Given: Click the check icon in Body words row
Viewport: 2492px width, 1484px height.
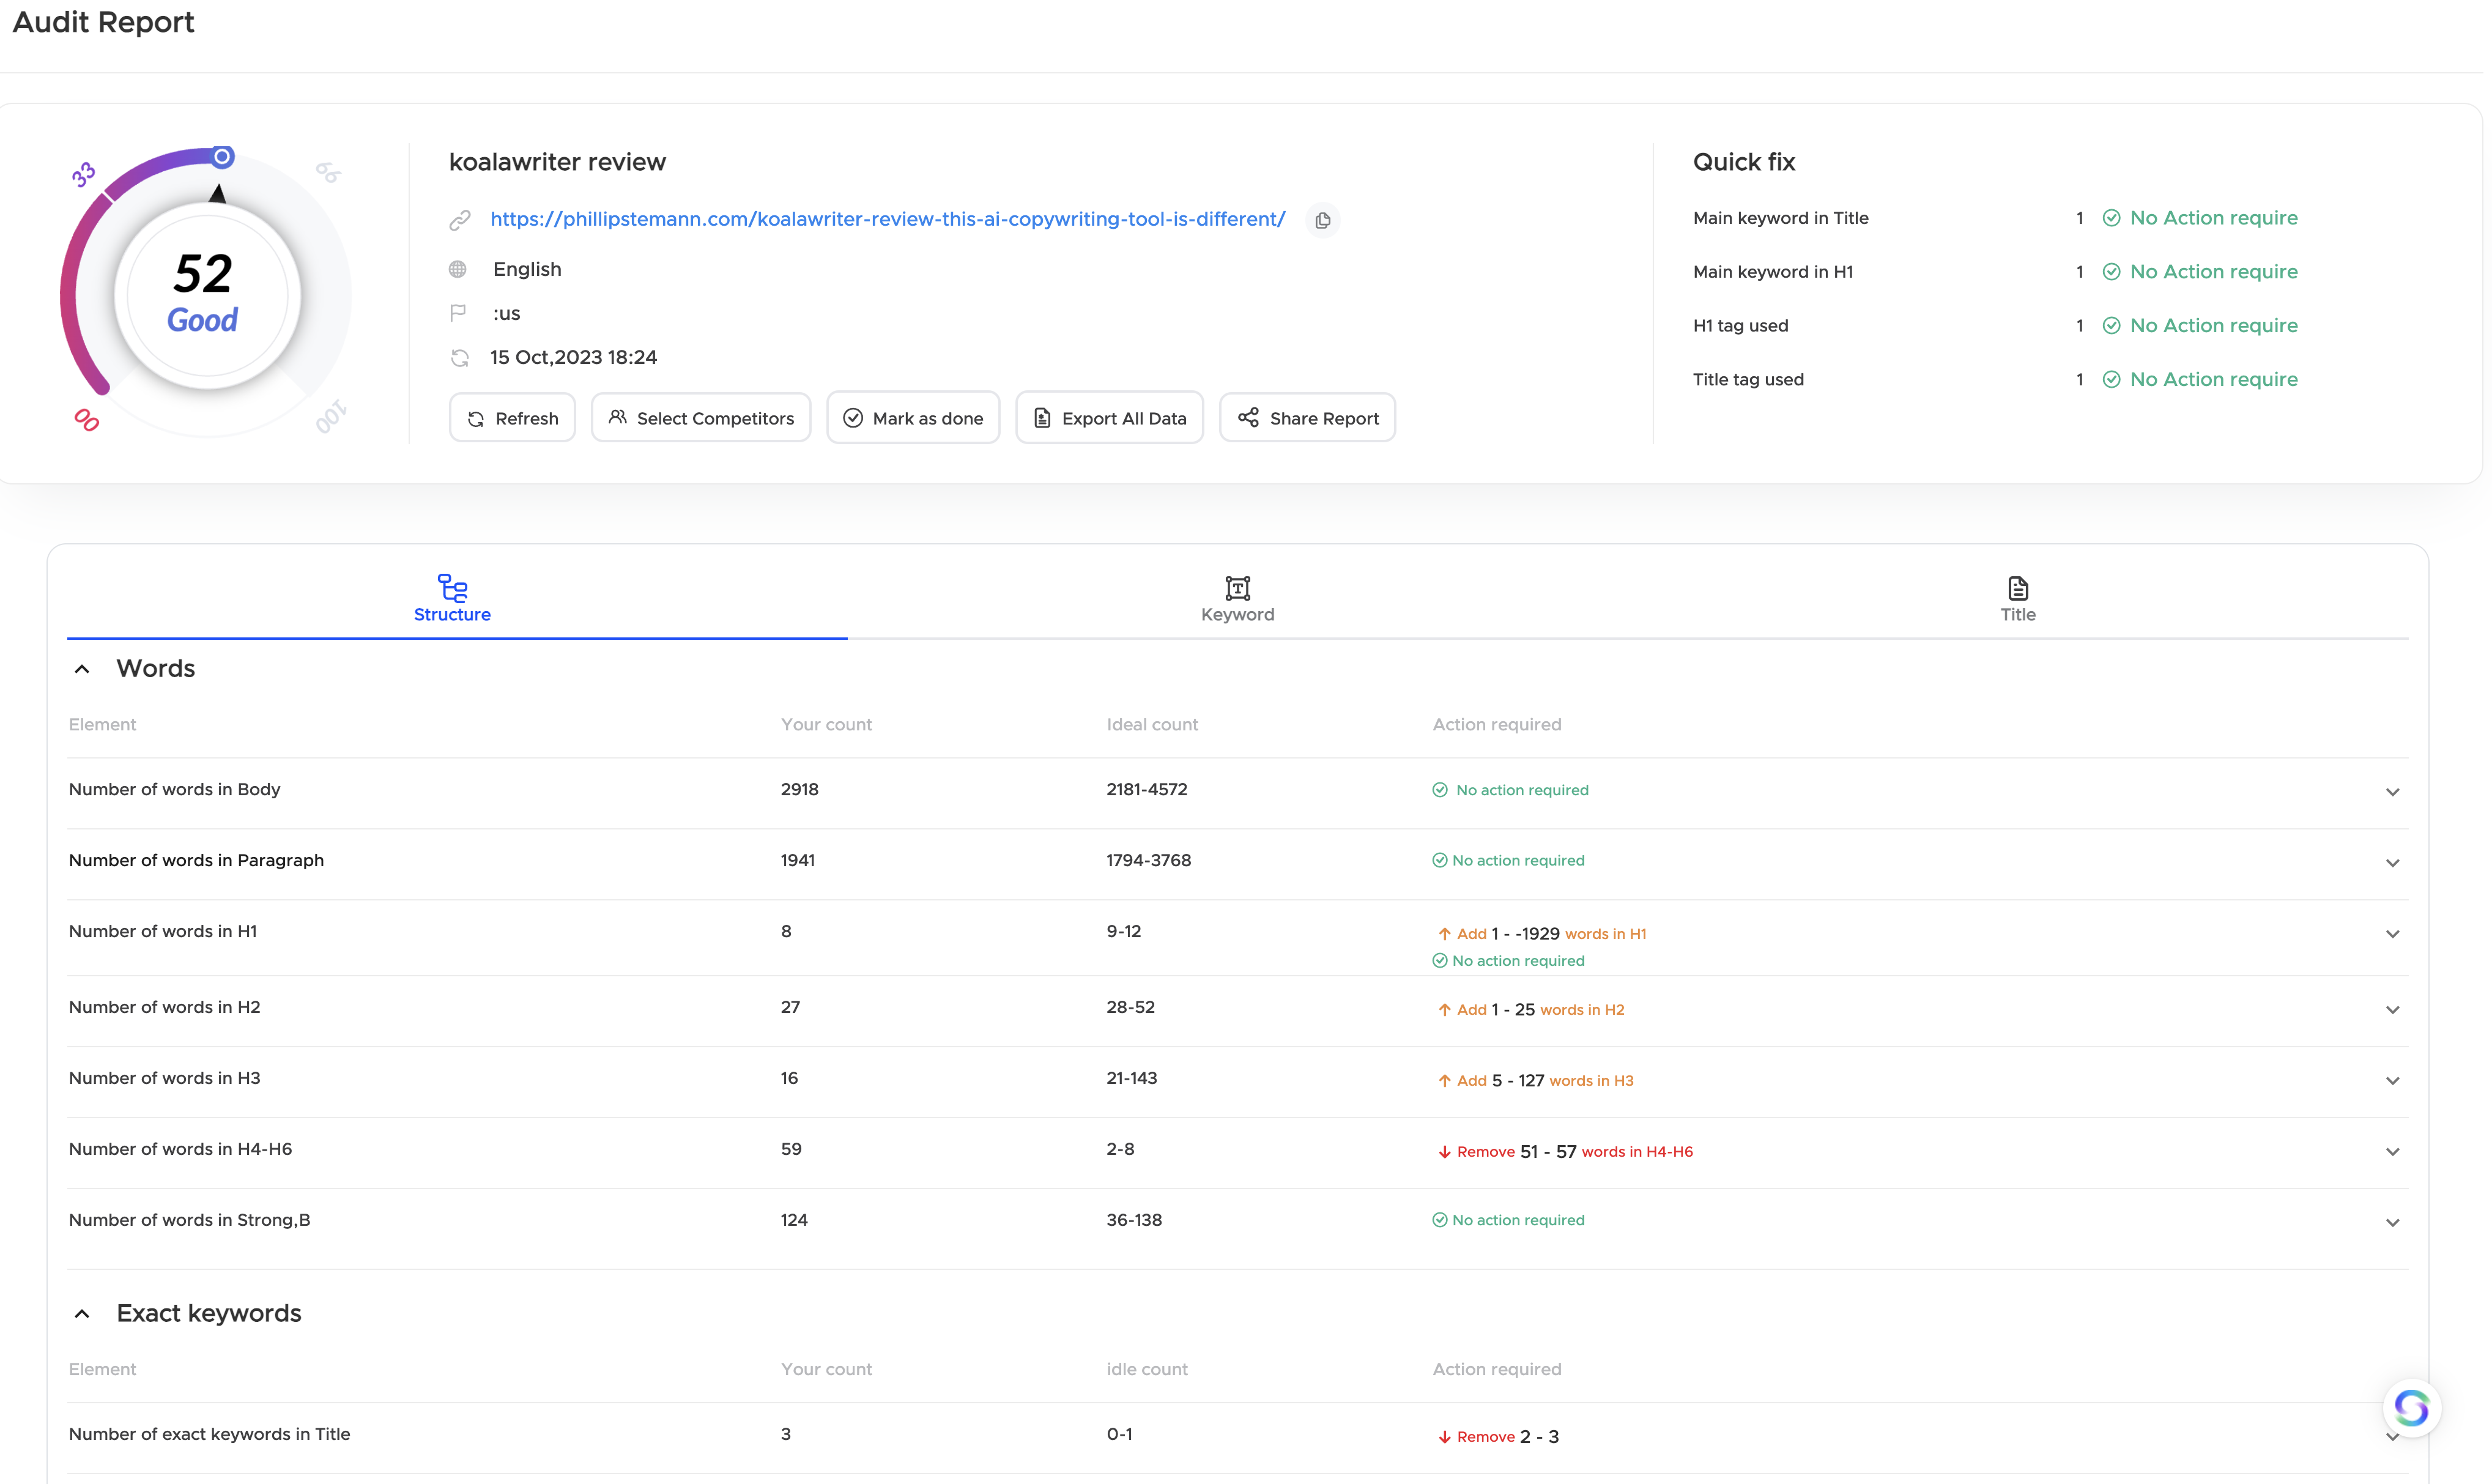Looking at the screenshot, I should [x=1440, y=790].
